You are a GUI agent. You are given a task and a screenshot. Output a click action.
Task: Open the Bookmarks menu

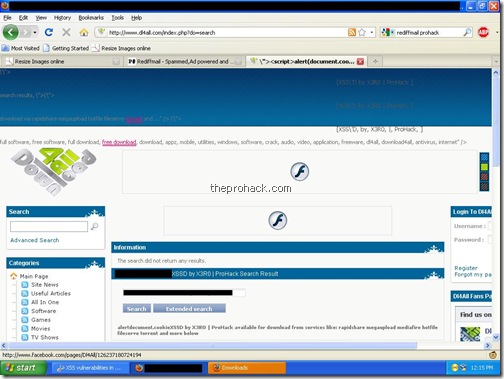[x=91, y=18]
